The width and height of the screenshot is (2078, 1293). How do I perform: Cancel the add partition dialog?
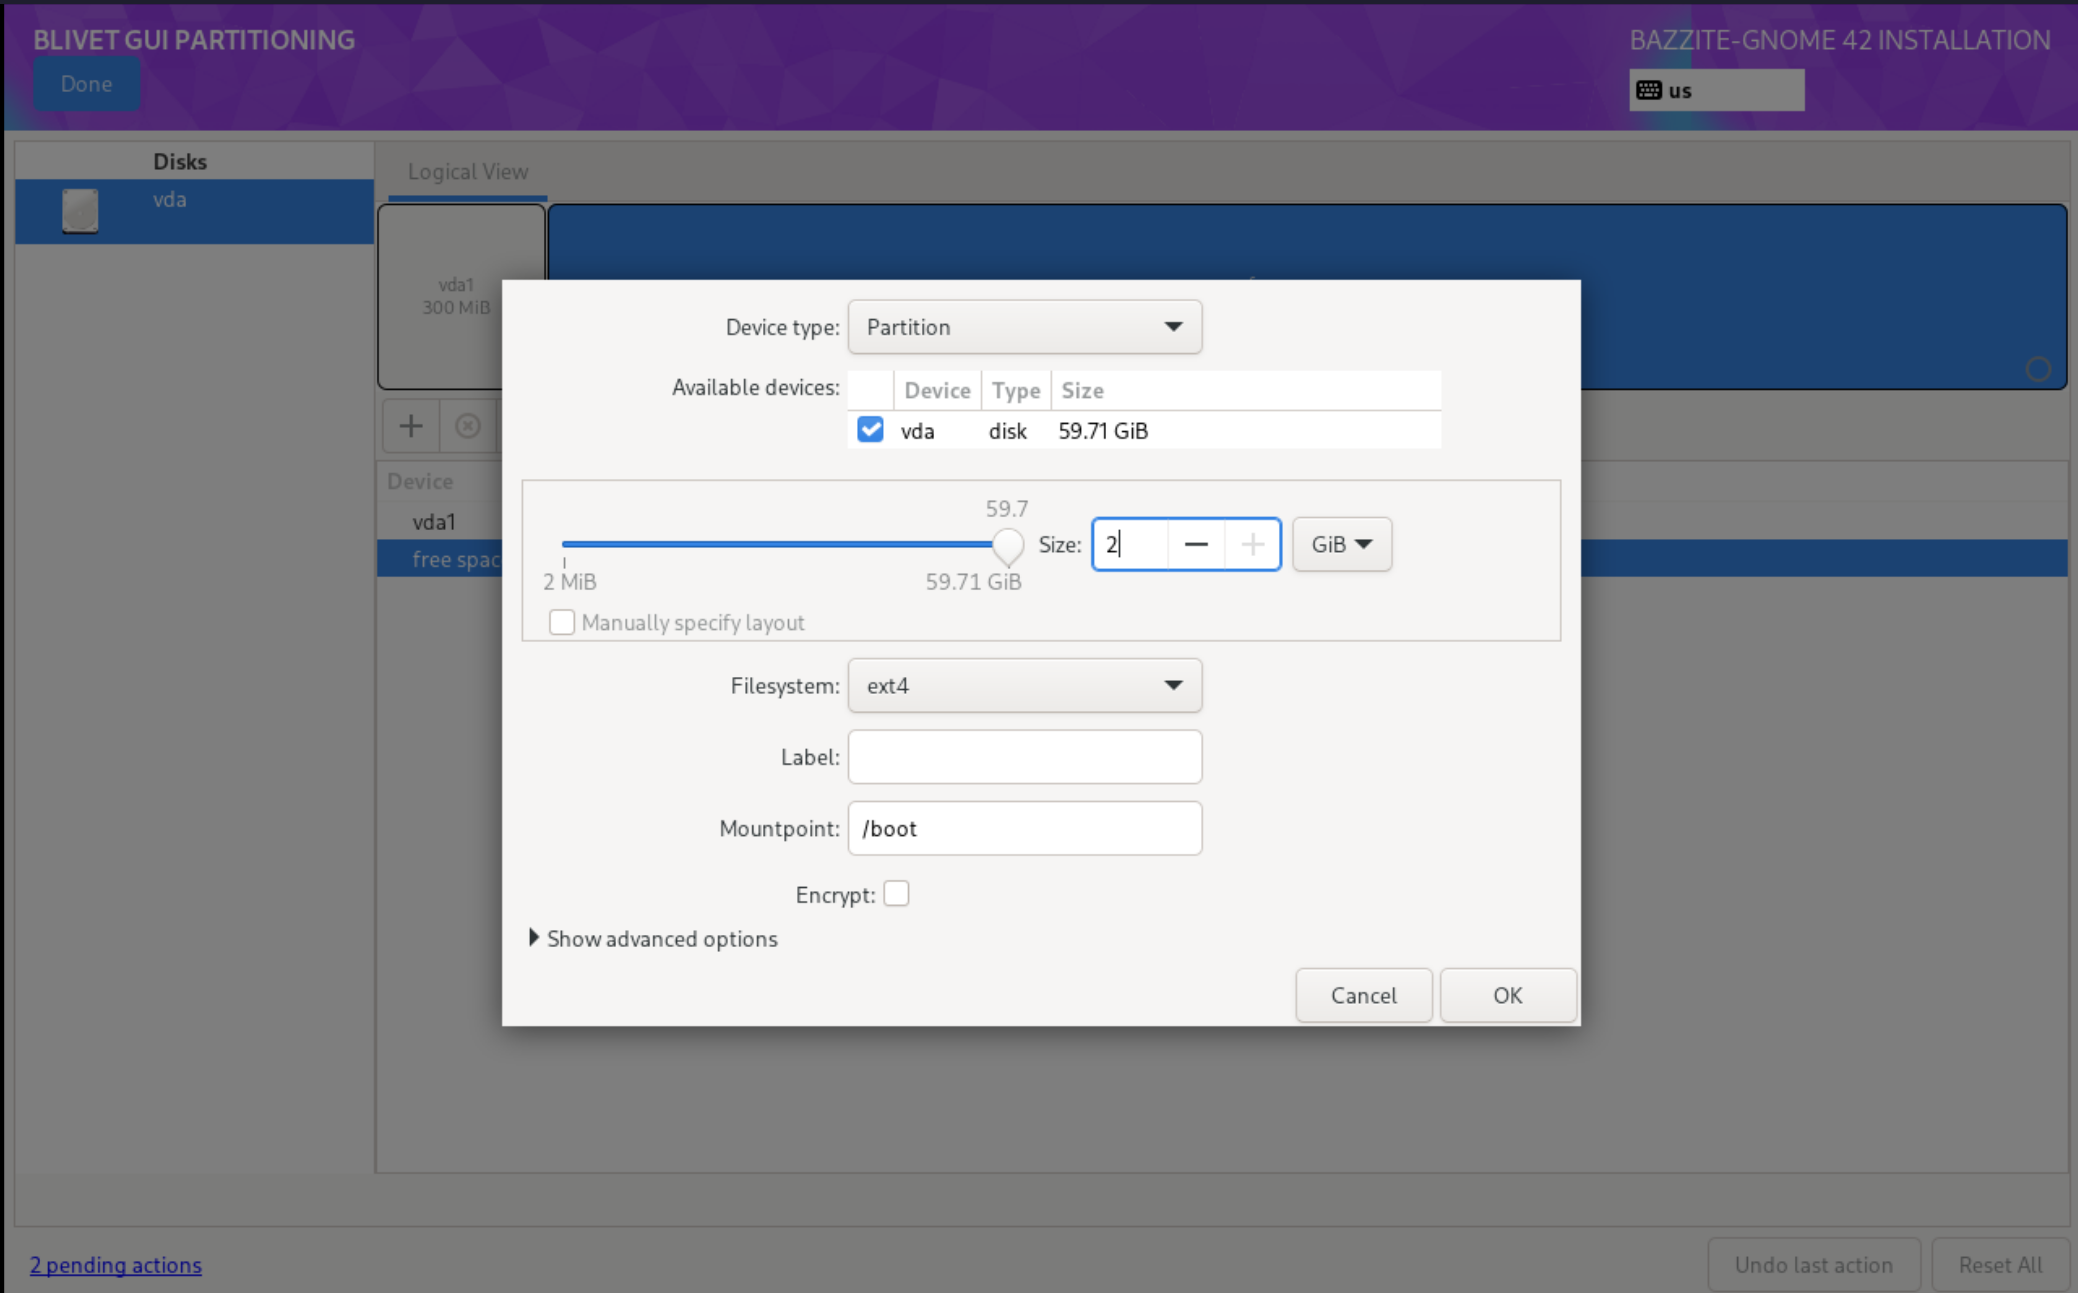(x=1363, y=995)
